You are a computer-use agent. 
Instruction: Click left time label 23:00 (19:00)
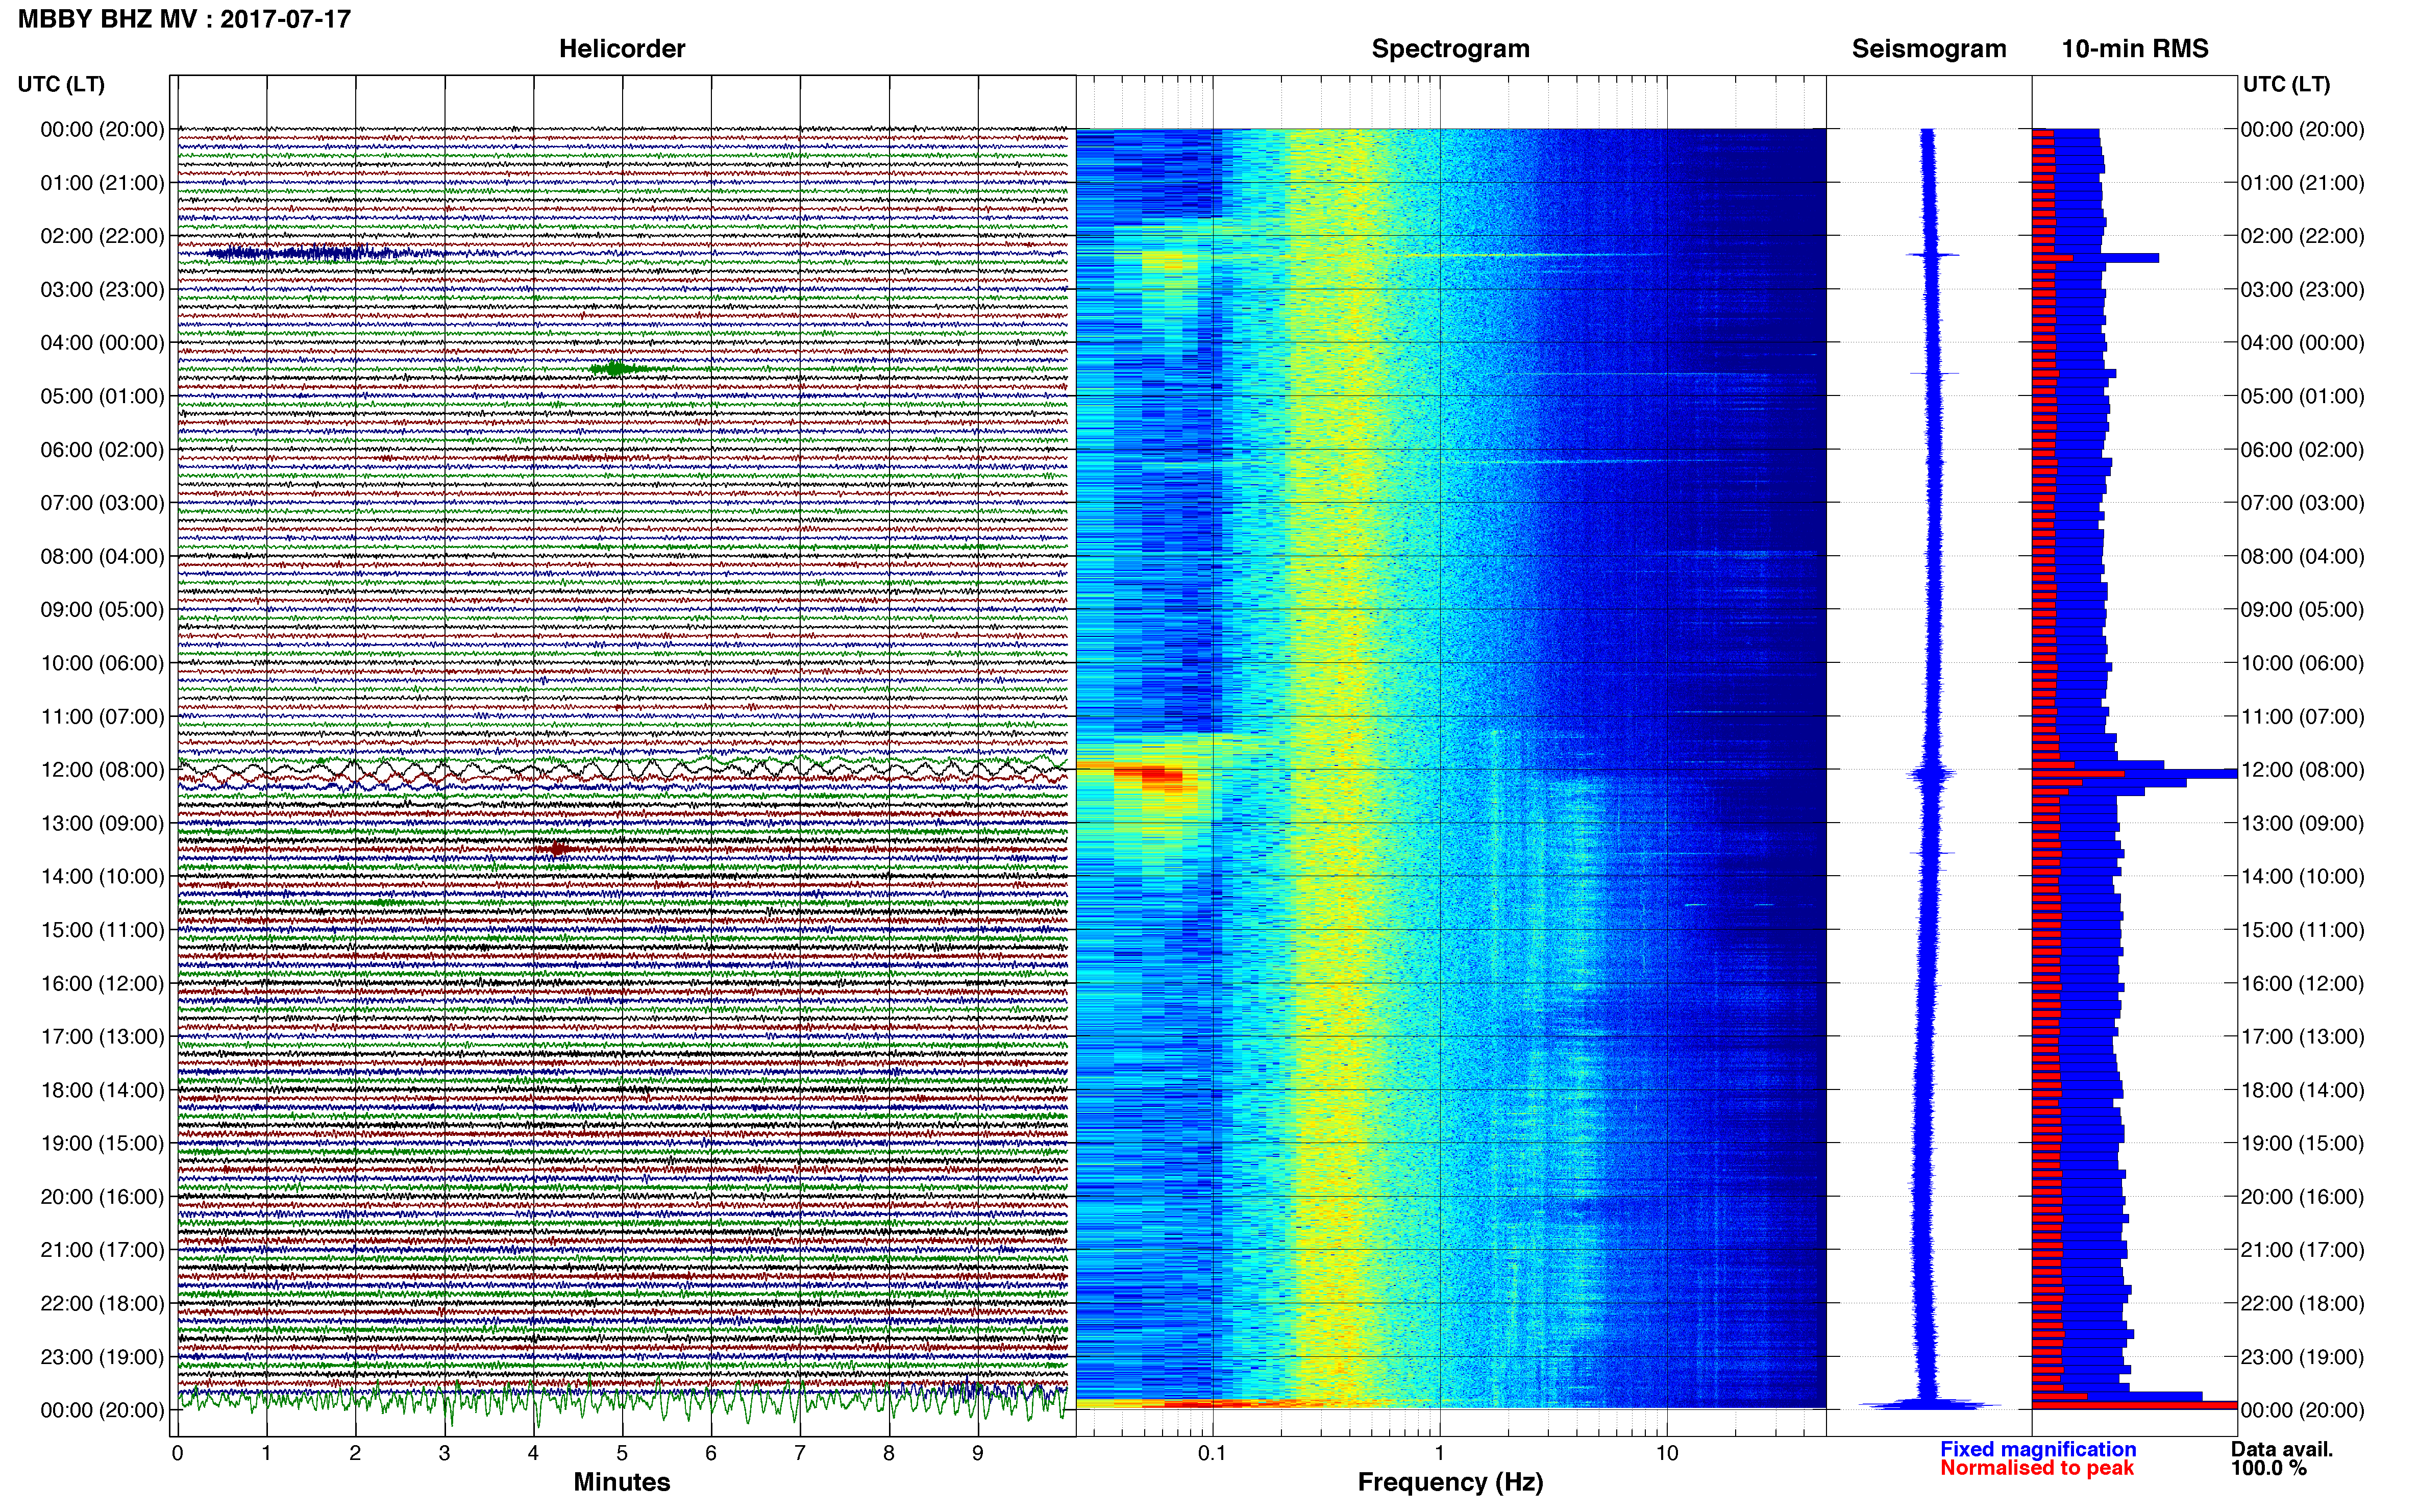(102, 1357)
